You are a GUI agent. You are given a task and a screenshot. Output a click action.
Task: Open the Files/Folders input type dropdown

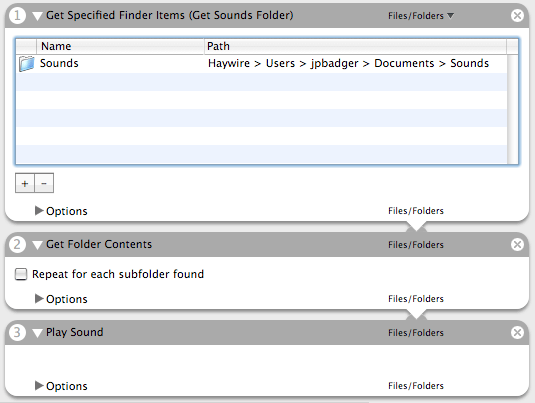point(421,16)
